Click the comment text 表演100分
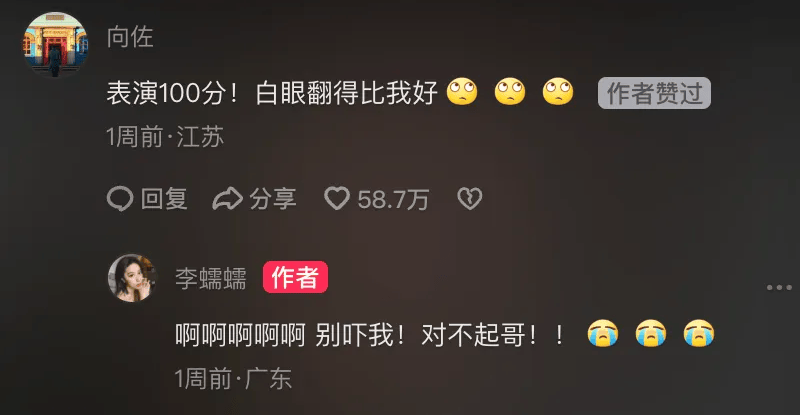800x415 pixels. (x=166, y=93)
